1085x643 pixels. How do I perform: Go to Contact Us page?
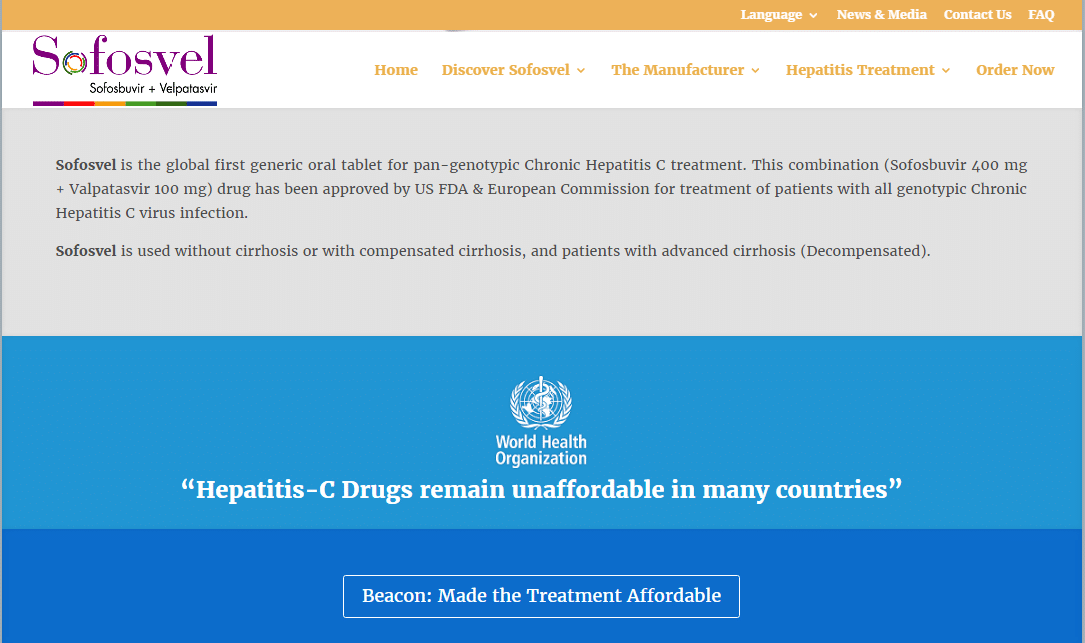[x=977, y=15]
